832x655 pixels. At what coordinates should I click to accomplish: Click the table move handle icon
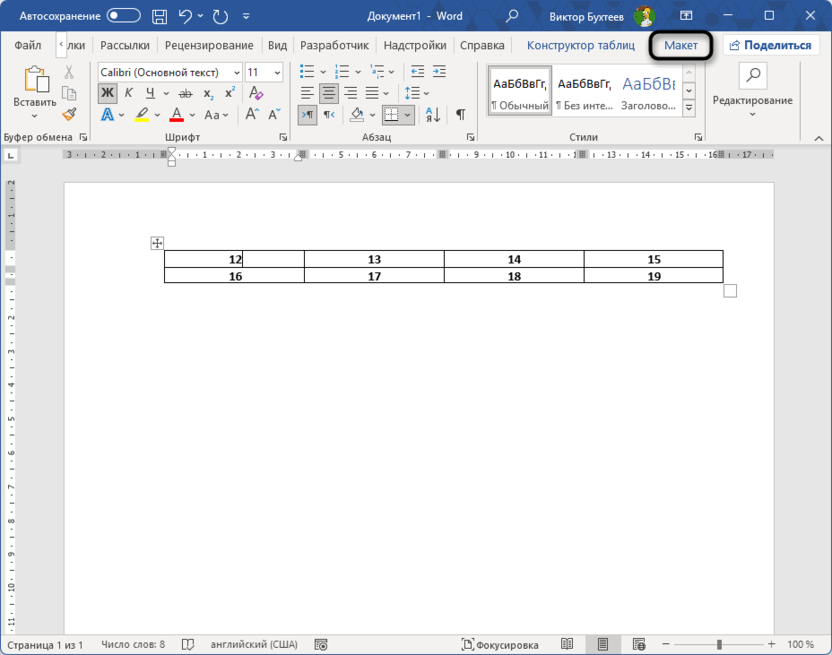coord(157,243)
